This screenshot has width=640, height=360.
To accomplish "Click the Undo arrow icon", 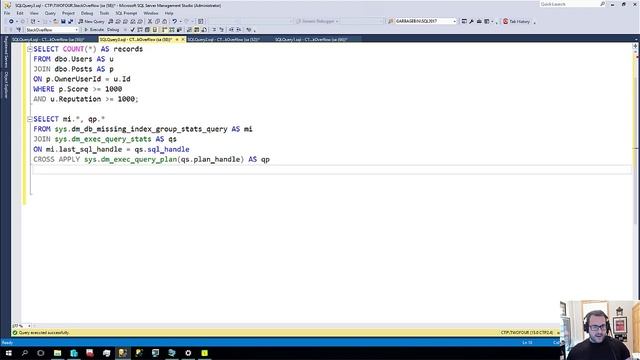I will tap(174, 21).
